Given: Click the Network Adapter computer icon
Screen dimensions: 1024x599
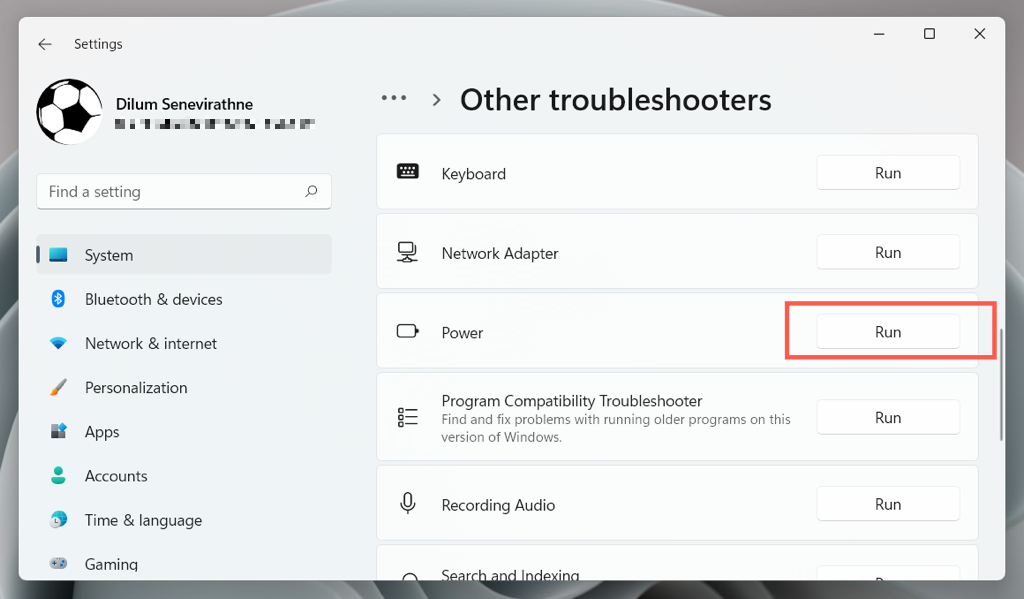Looking at the screenshot, I should [408, 251].
